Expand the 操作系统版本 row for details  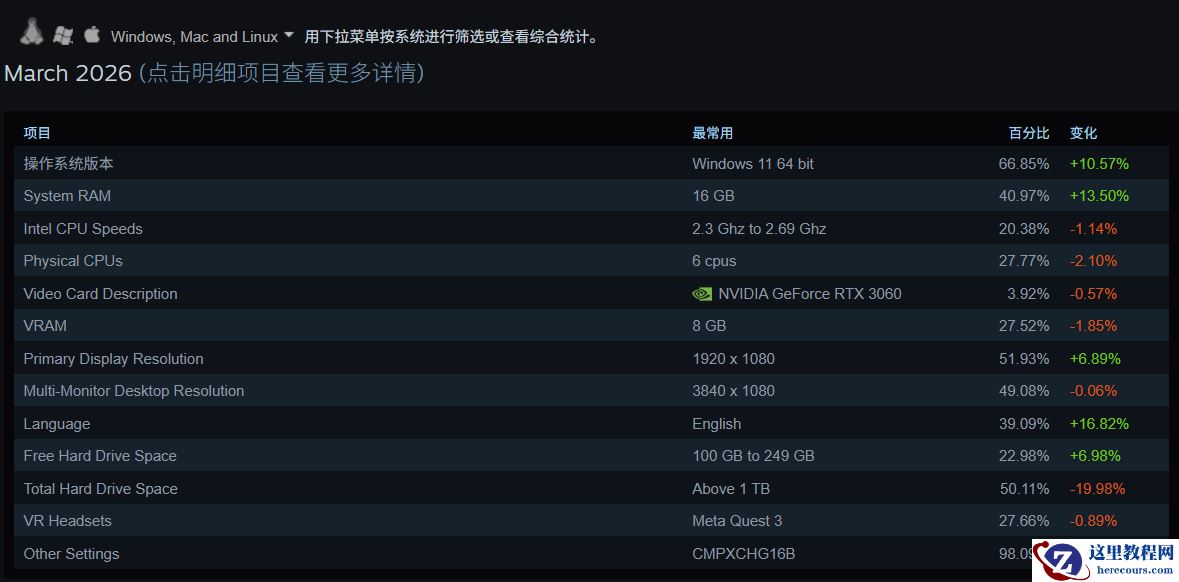[x=81, y=163]
